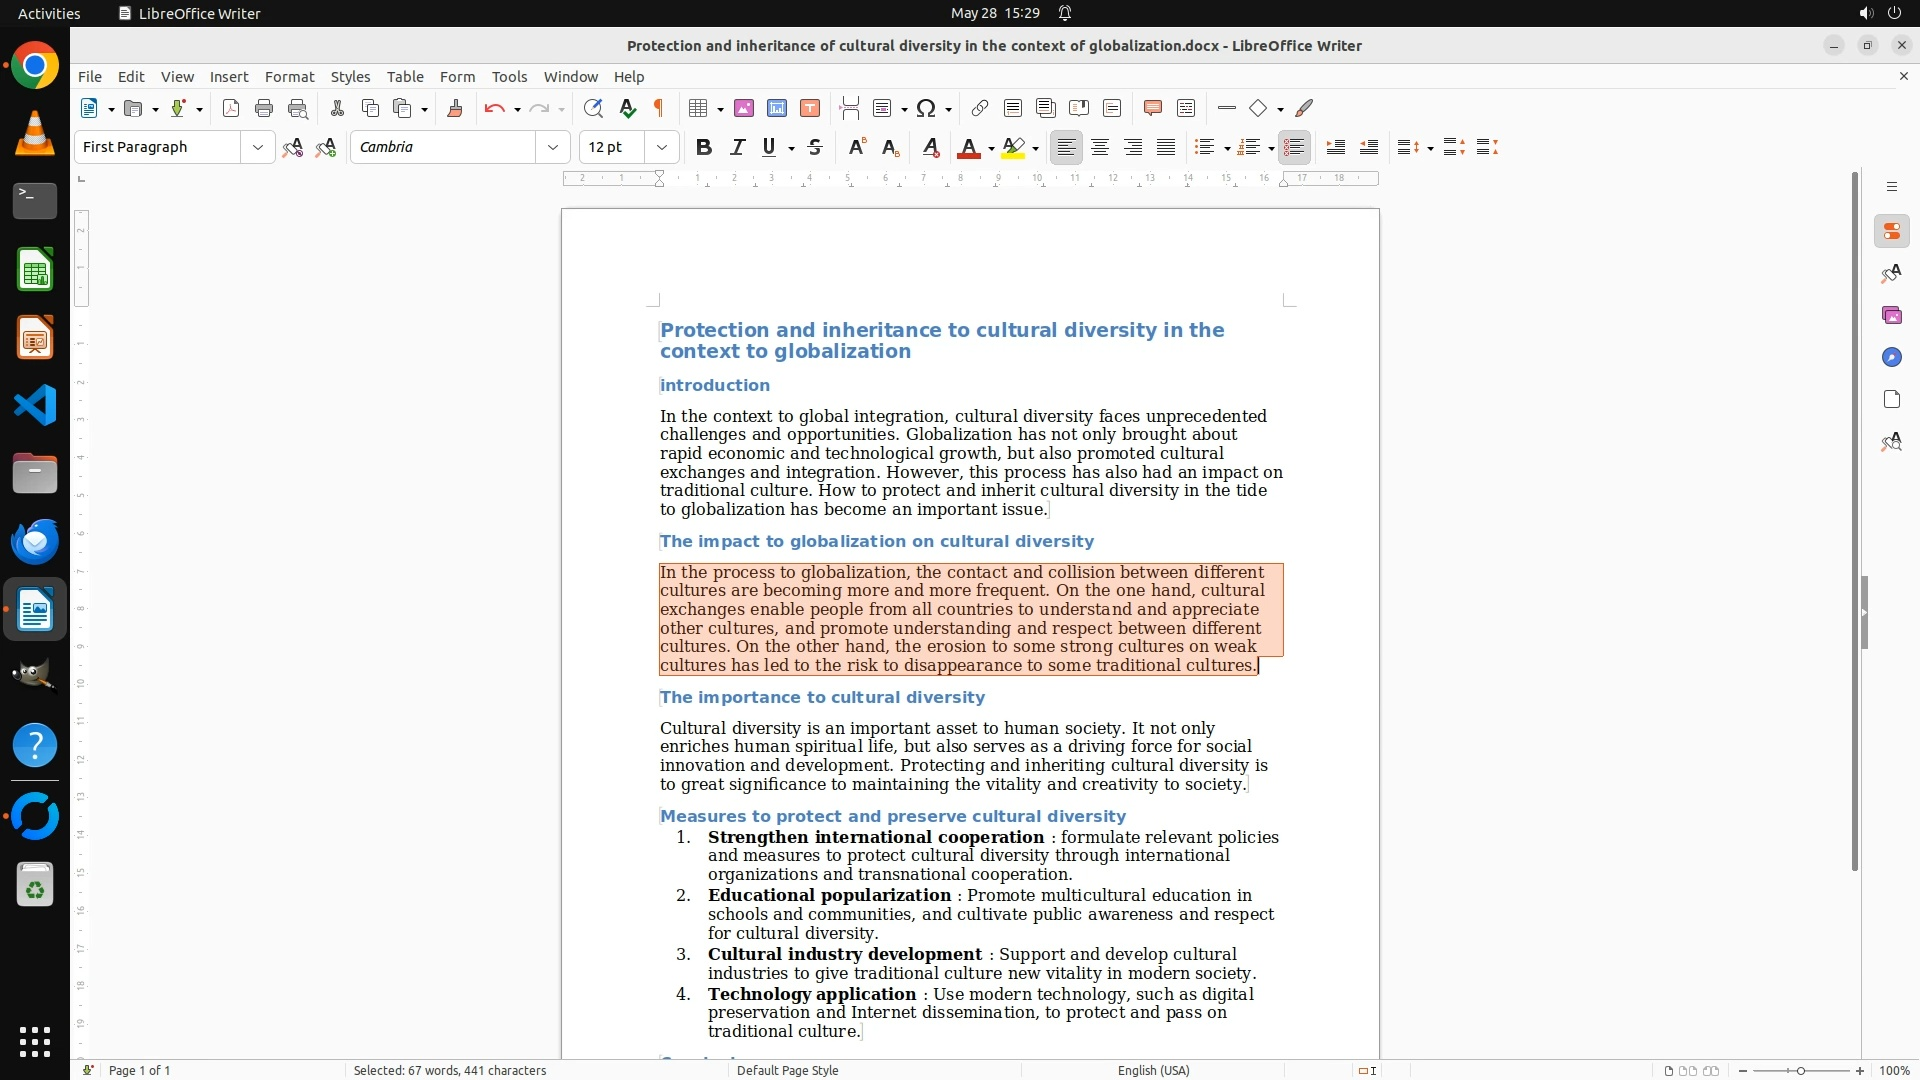Click the English (USA) language status field
The height and width of the screenshot is (1080, 1920).
coord(1153,1070)
